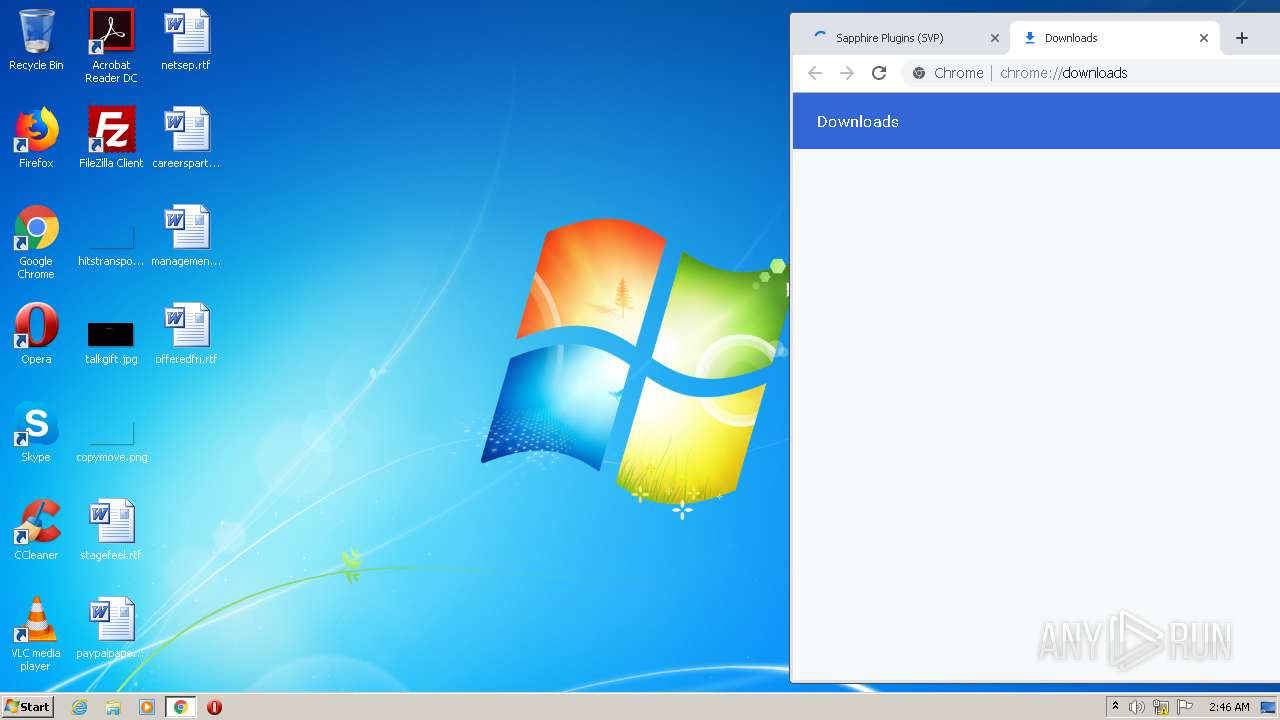The image size is (1280, 720).
Task: Open the offeredfri.rtf document
Action: pos(186,335)
